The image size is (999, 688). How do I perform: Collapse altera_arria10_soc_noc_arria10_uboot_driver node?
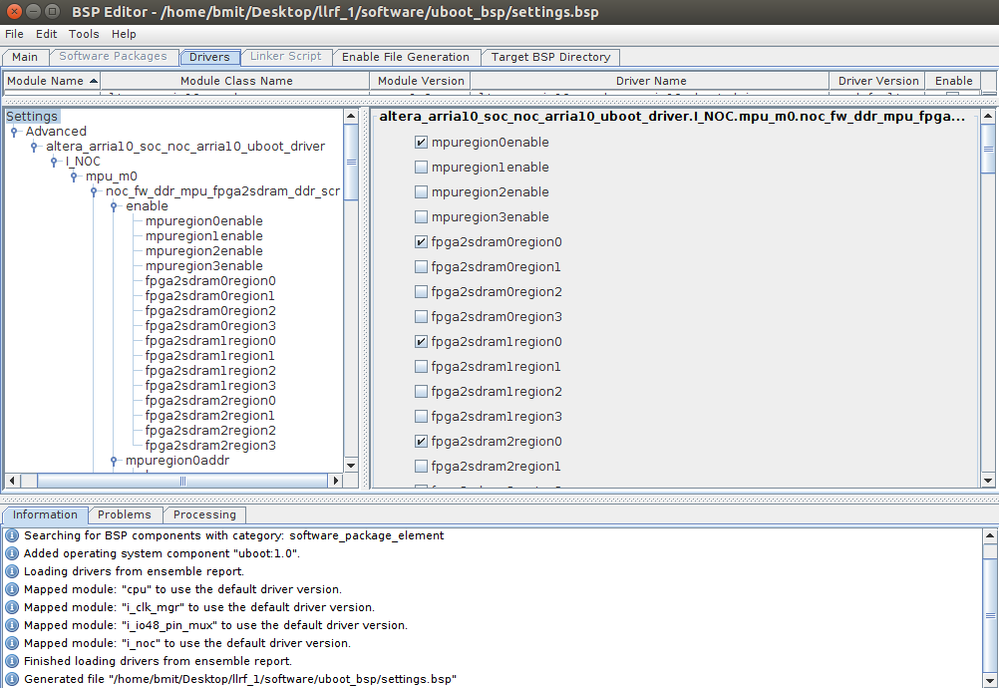pyautogui.click(x=34, y=147)
